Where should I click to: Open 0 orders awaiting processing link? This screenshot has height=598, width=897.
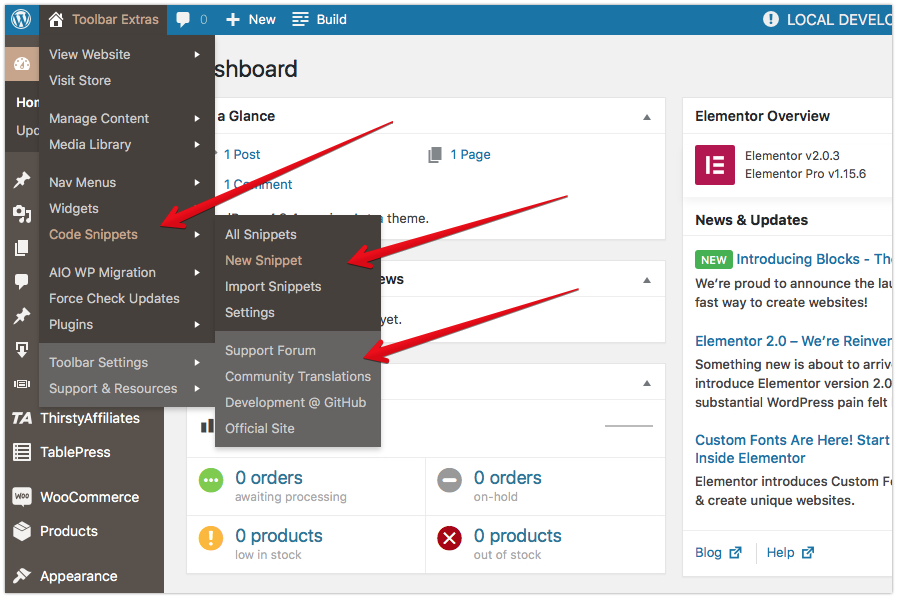[269, 478]
